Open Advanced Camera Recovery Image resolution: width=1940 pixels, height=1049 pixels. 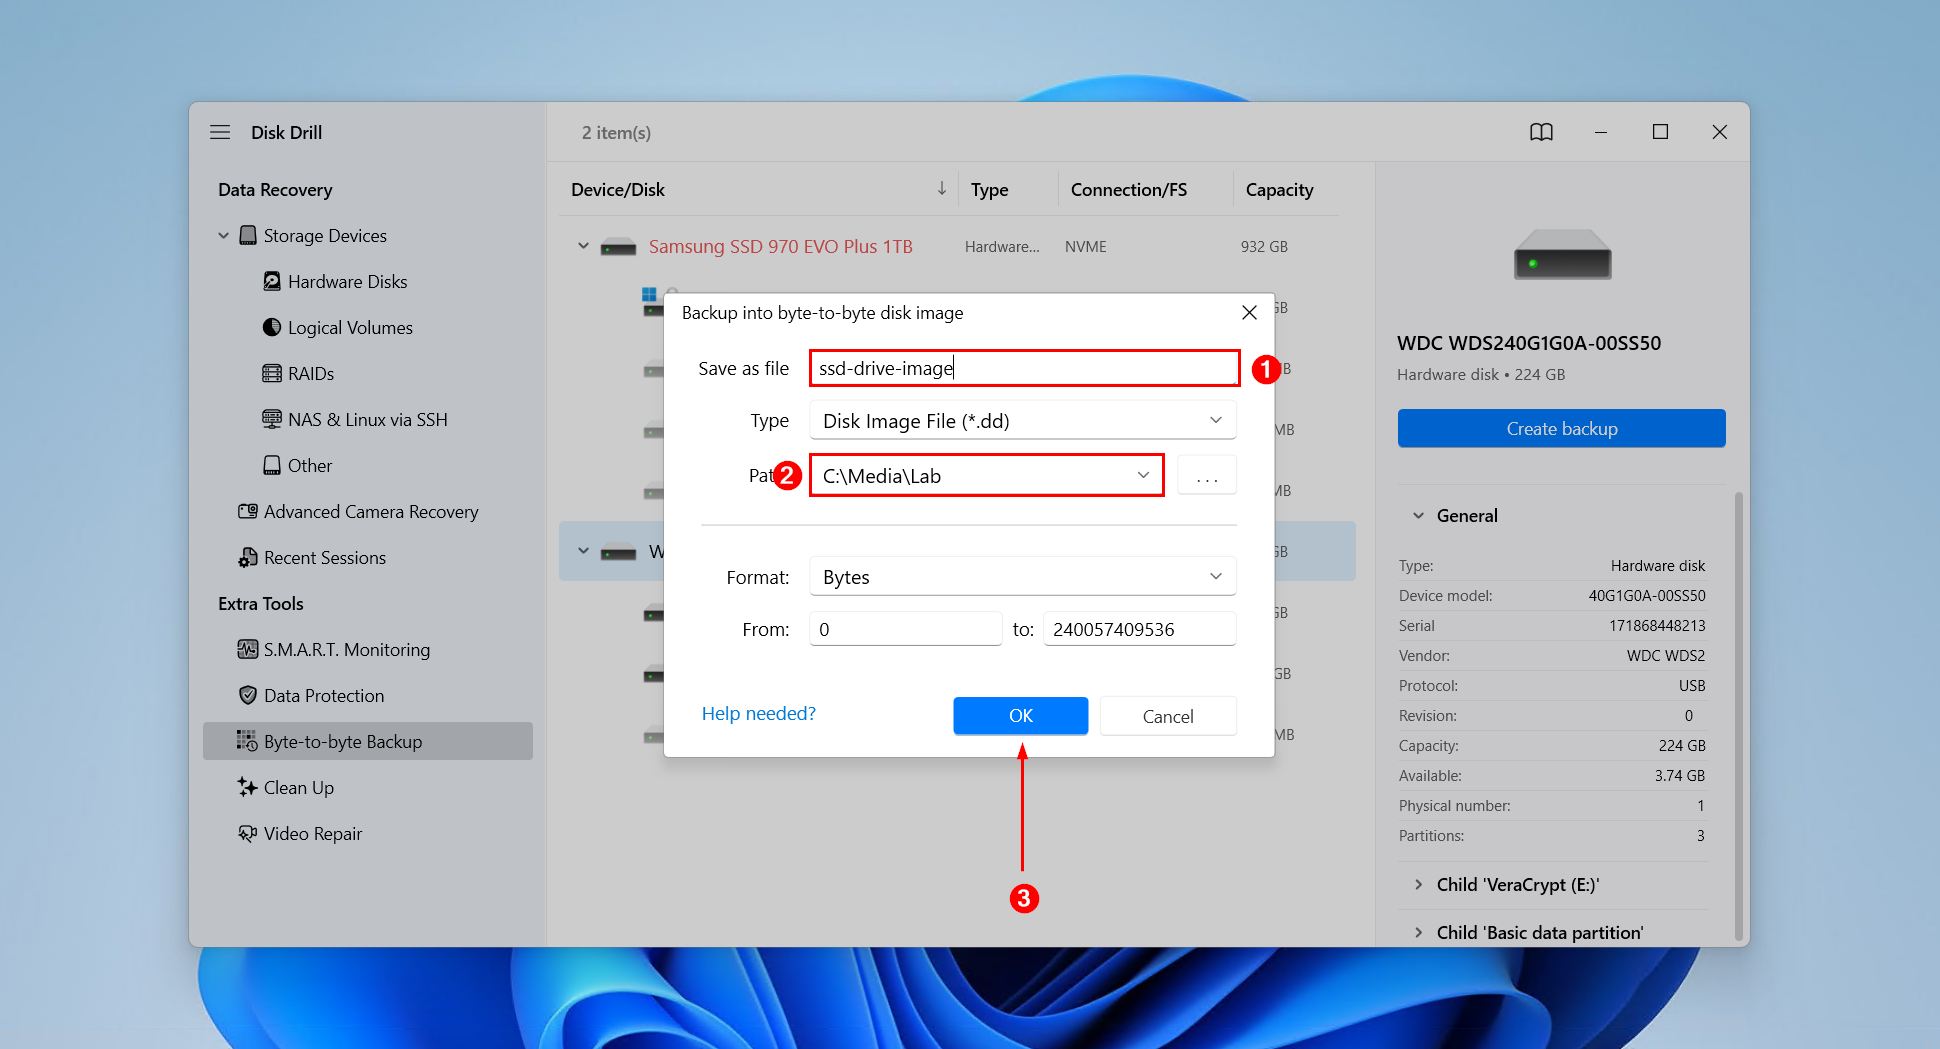coord(371,511)
